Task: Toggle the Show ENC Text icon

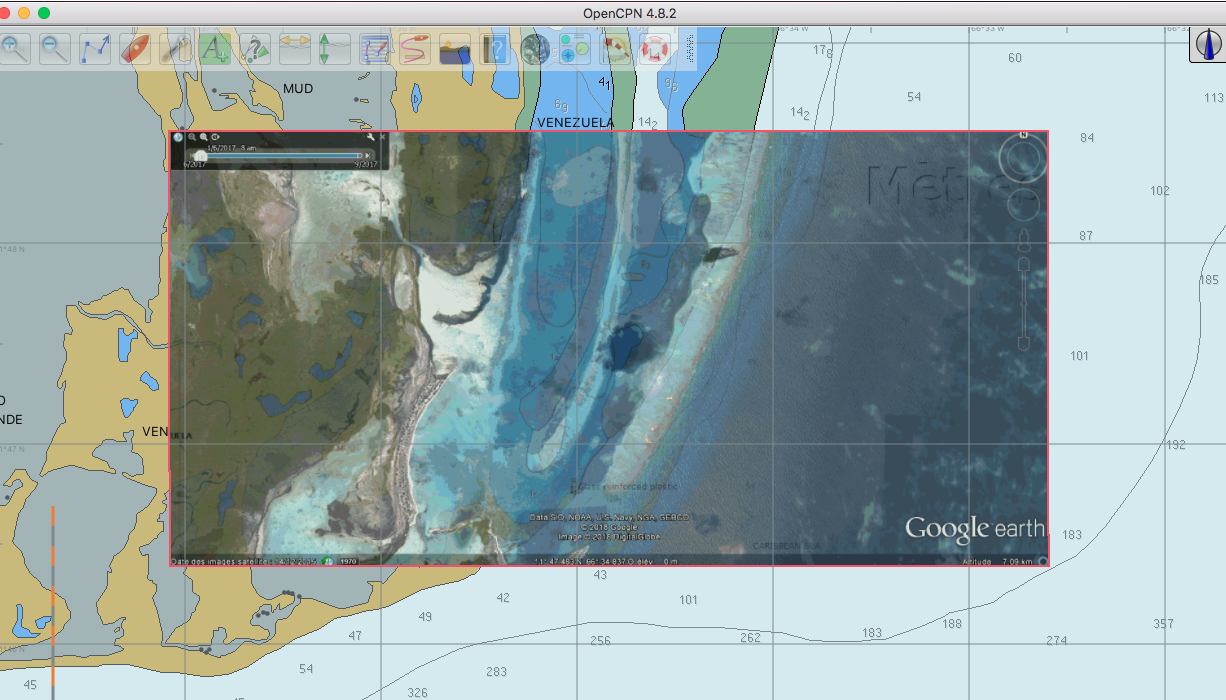Action: [x=215, y=49]
